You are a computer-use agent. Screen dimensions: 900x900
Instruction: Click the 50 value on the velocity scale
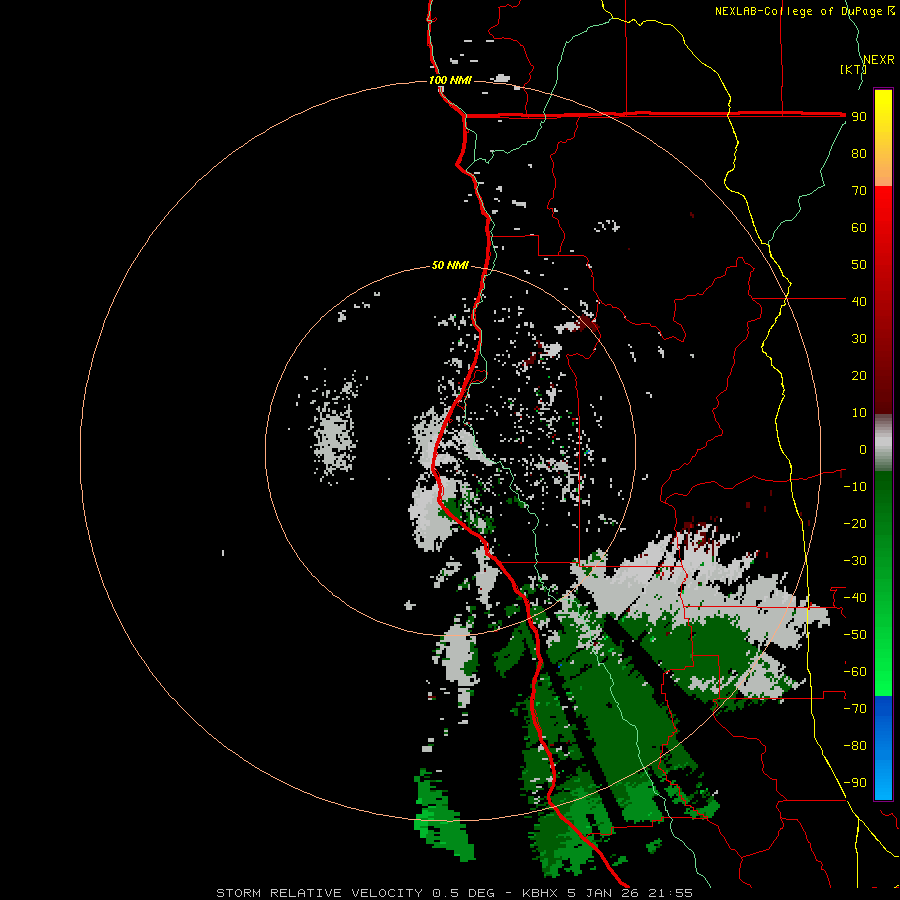click(859, 265)
